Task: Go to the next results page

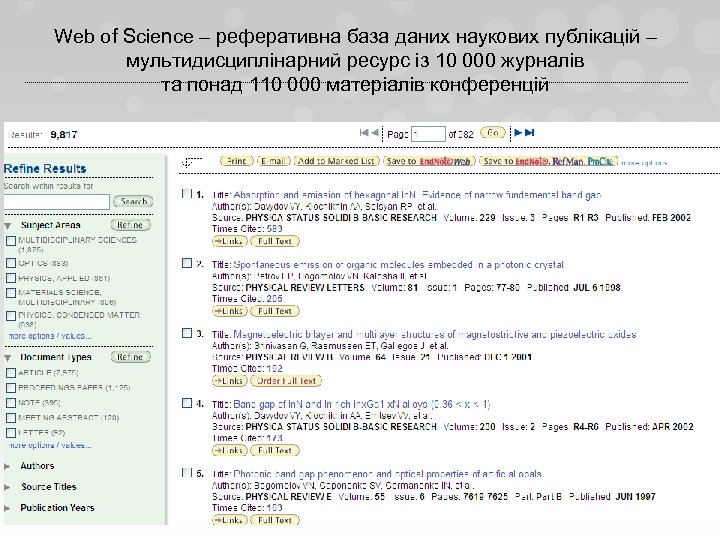Action: (518, 133)
